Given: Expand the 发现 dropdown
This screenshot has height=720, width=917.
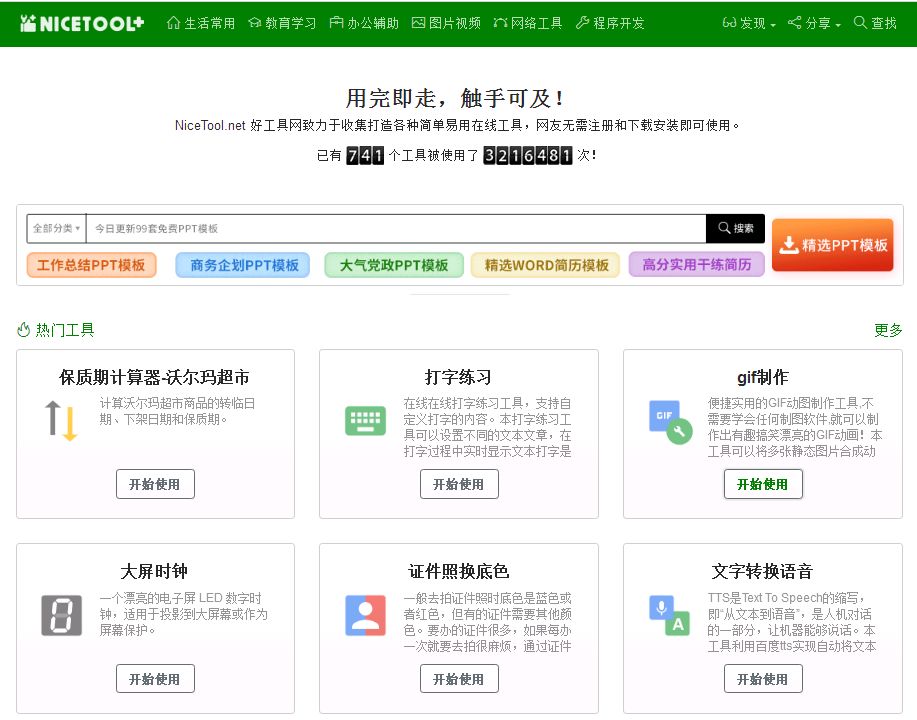Looking at the screenshot, I should tap(749, 23).
